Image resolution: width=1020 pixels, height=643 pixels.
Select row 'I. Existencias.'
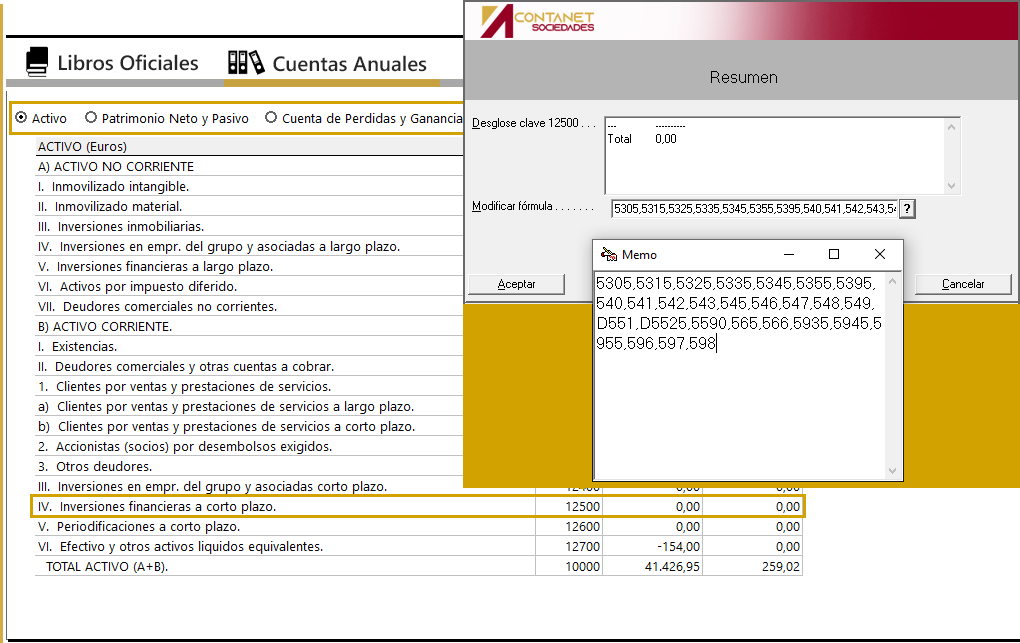click(x=249, y=347)
